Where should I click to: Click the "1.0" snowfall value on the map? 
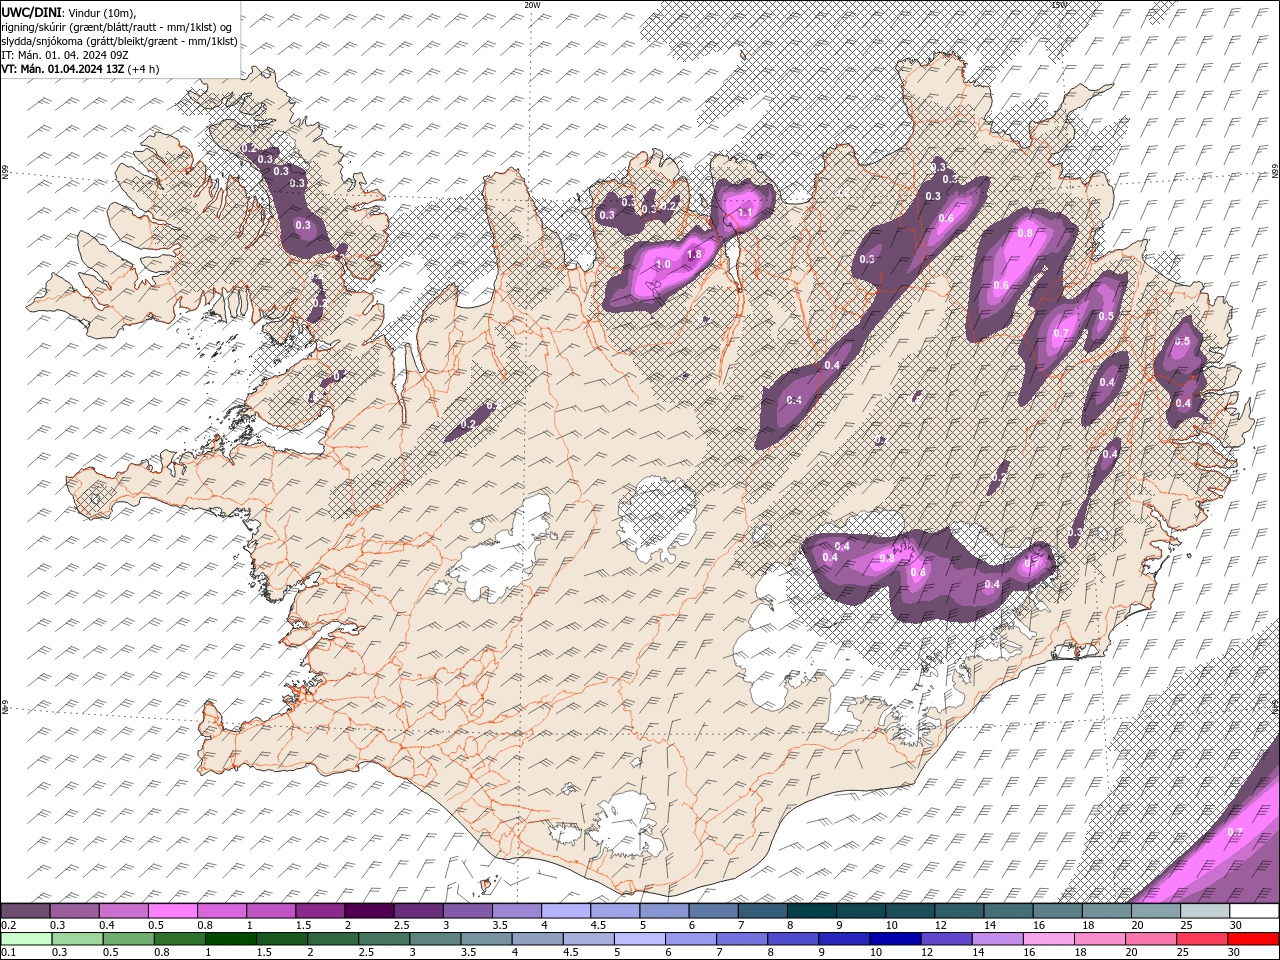[662, 265]
